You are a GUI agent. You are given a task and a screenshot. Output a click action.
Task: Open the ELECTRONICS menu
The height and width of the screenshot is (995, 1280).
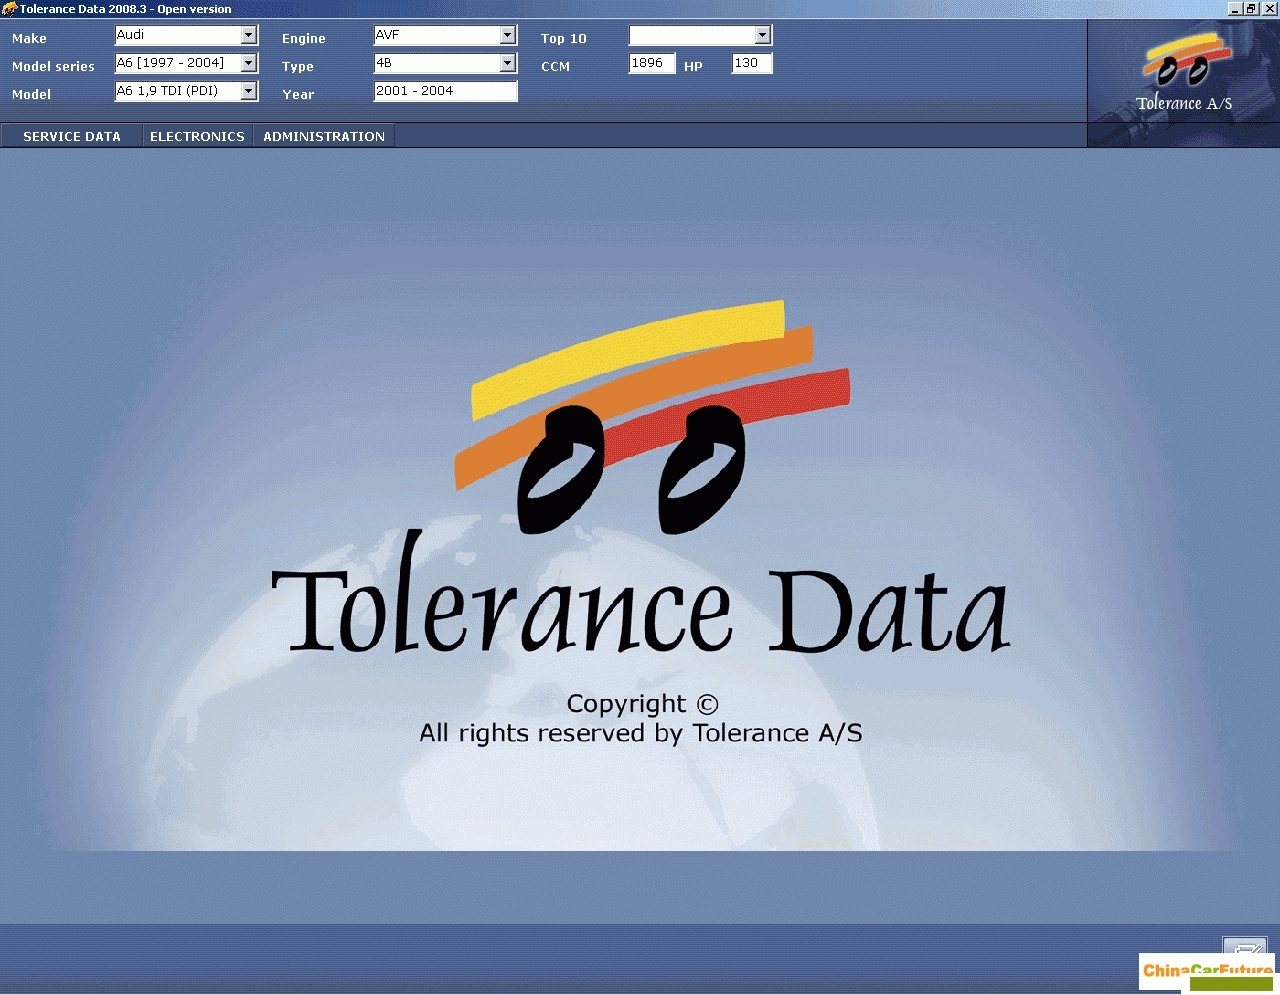197,136
